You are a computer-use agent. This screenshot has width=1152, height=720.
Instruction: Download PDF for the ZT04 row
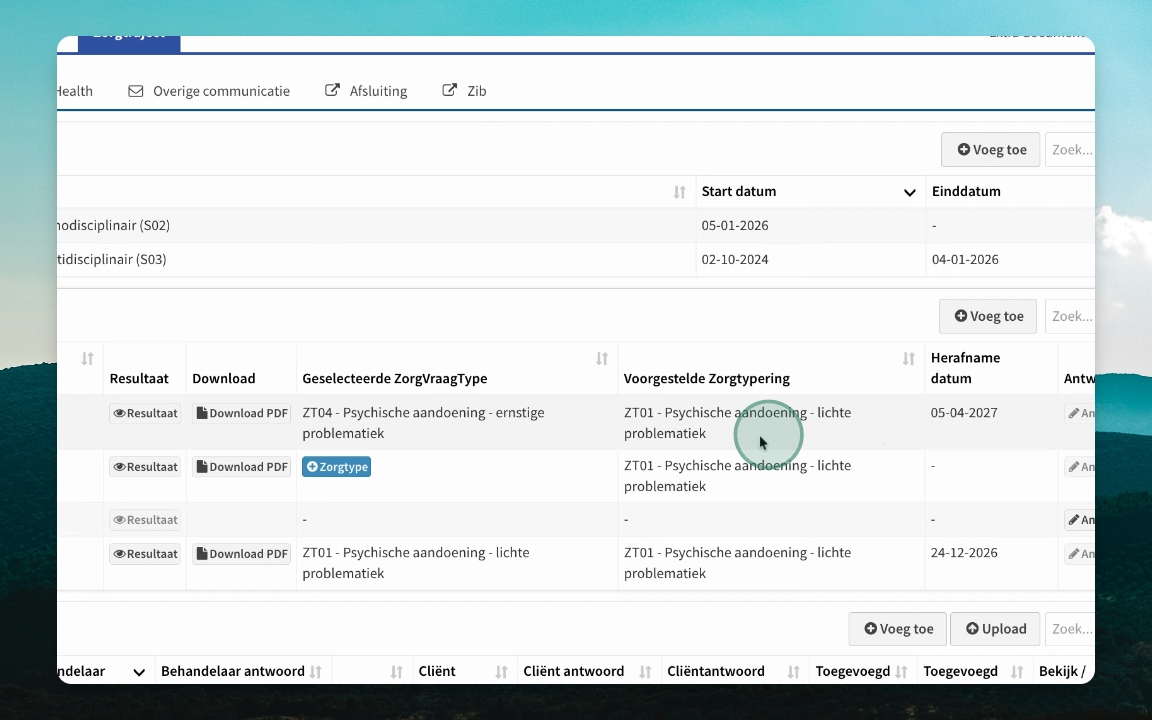tap(242, 413)
